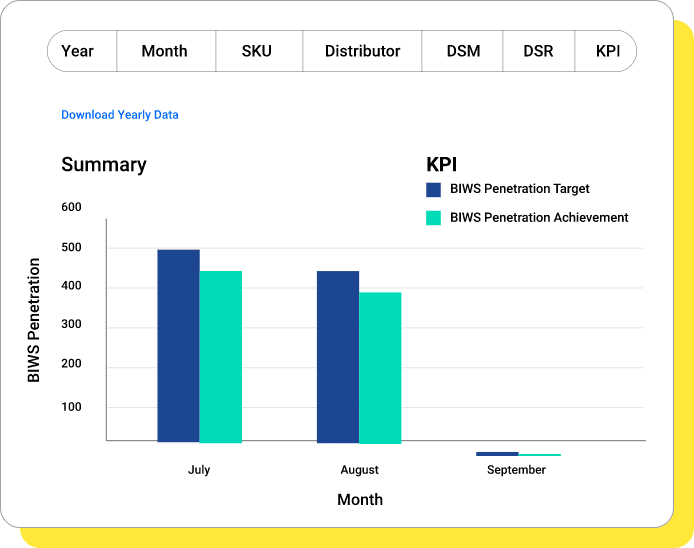Click the September axis label
Viewport: 694px width, 548px height.
point(516,470)
